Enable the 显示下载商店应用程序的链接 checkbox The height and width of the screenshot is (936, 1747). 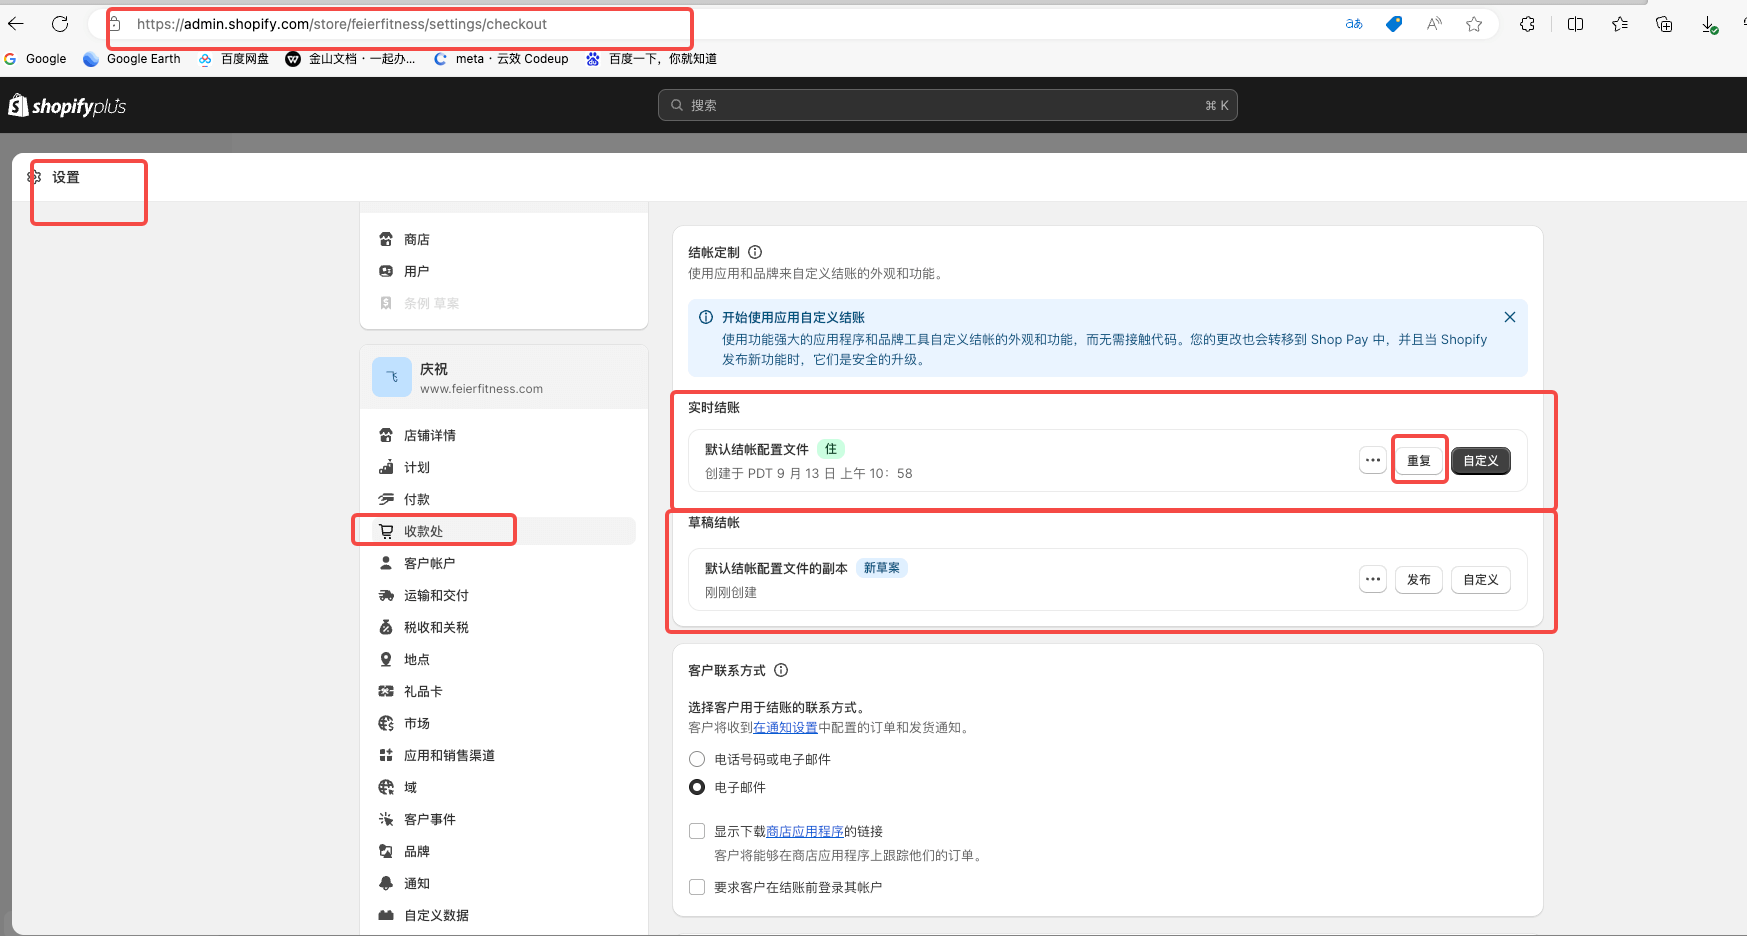(697, 831)
